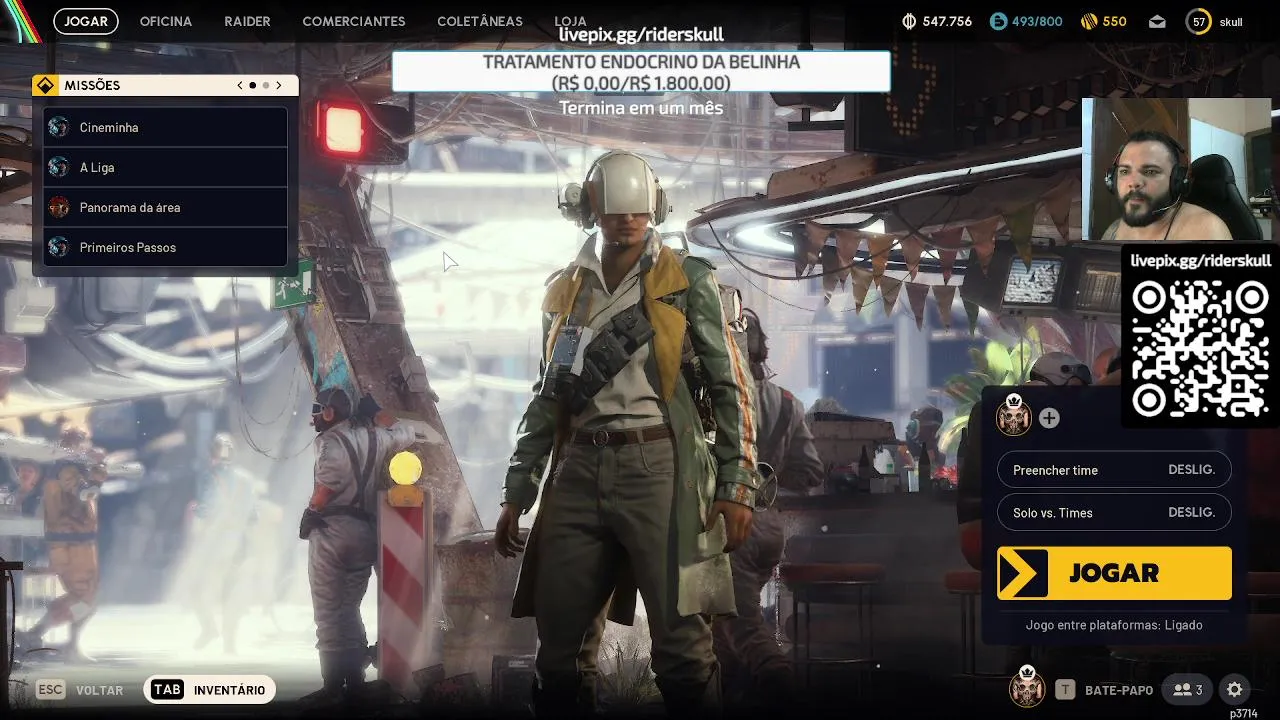
Task: Click the A Liga mission giver icon
Action: click(x=59, y=167)
